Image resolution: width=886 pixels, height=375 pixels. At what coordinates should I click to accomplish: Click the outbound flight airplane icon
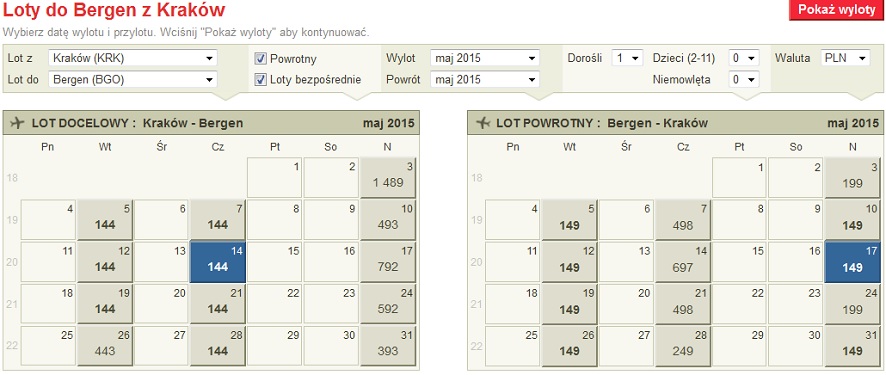pos(17,123)
